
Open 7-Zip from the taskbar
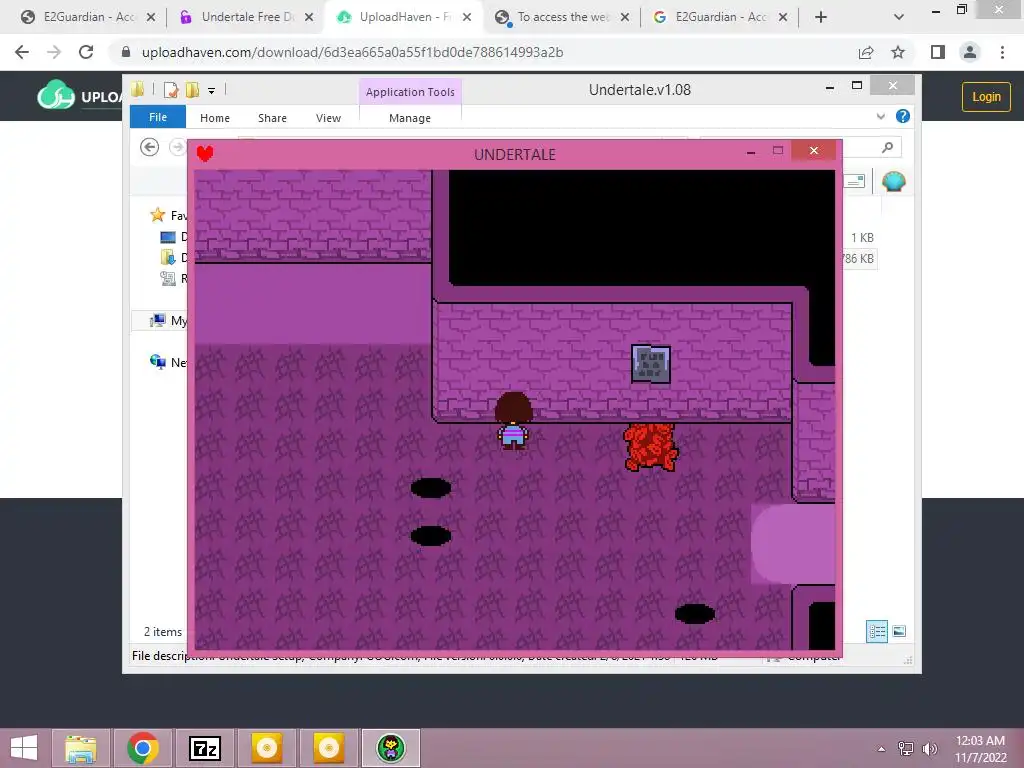click(204, 748)
